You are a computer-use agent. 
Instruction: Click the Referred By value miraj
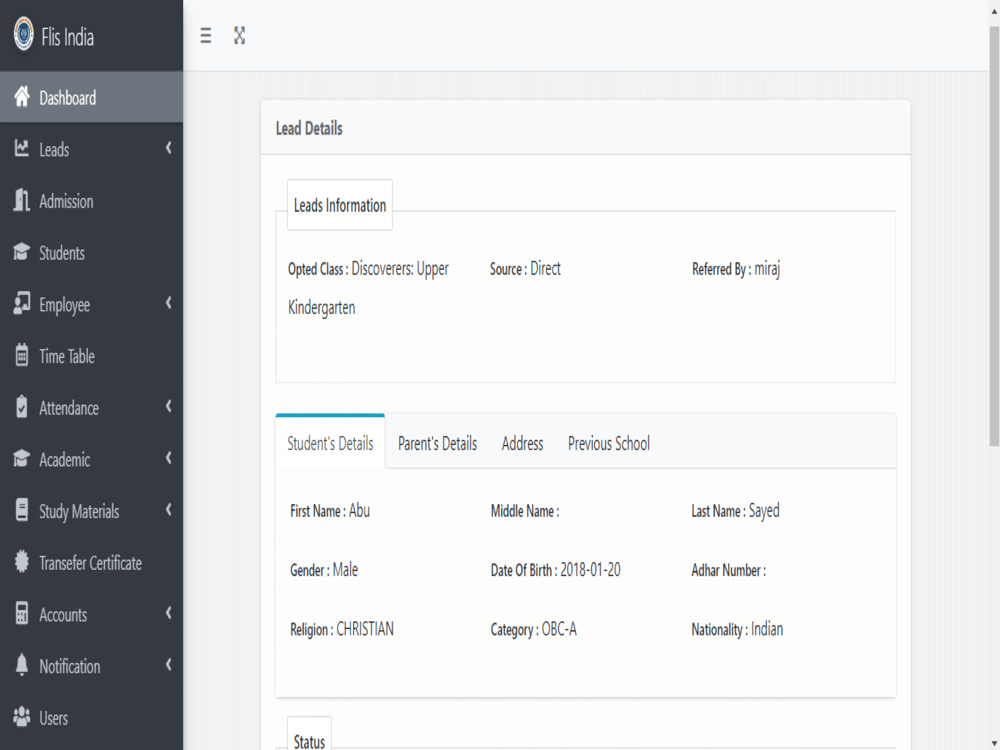click(x=767, y=268)
